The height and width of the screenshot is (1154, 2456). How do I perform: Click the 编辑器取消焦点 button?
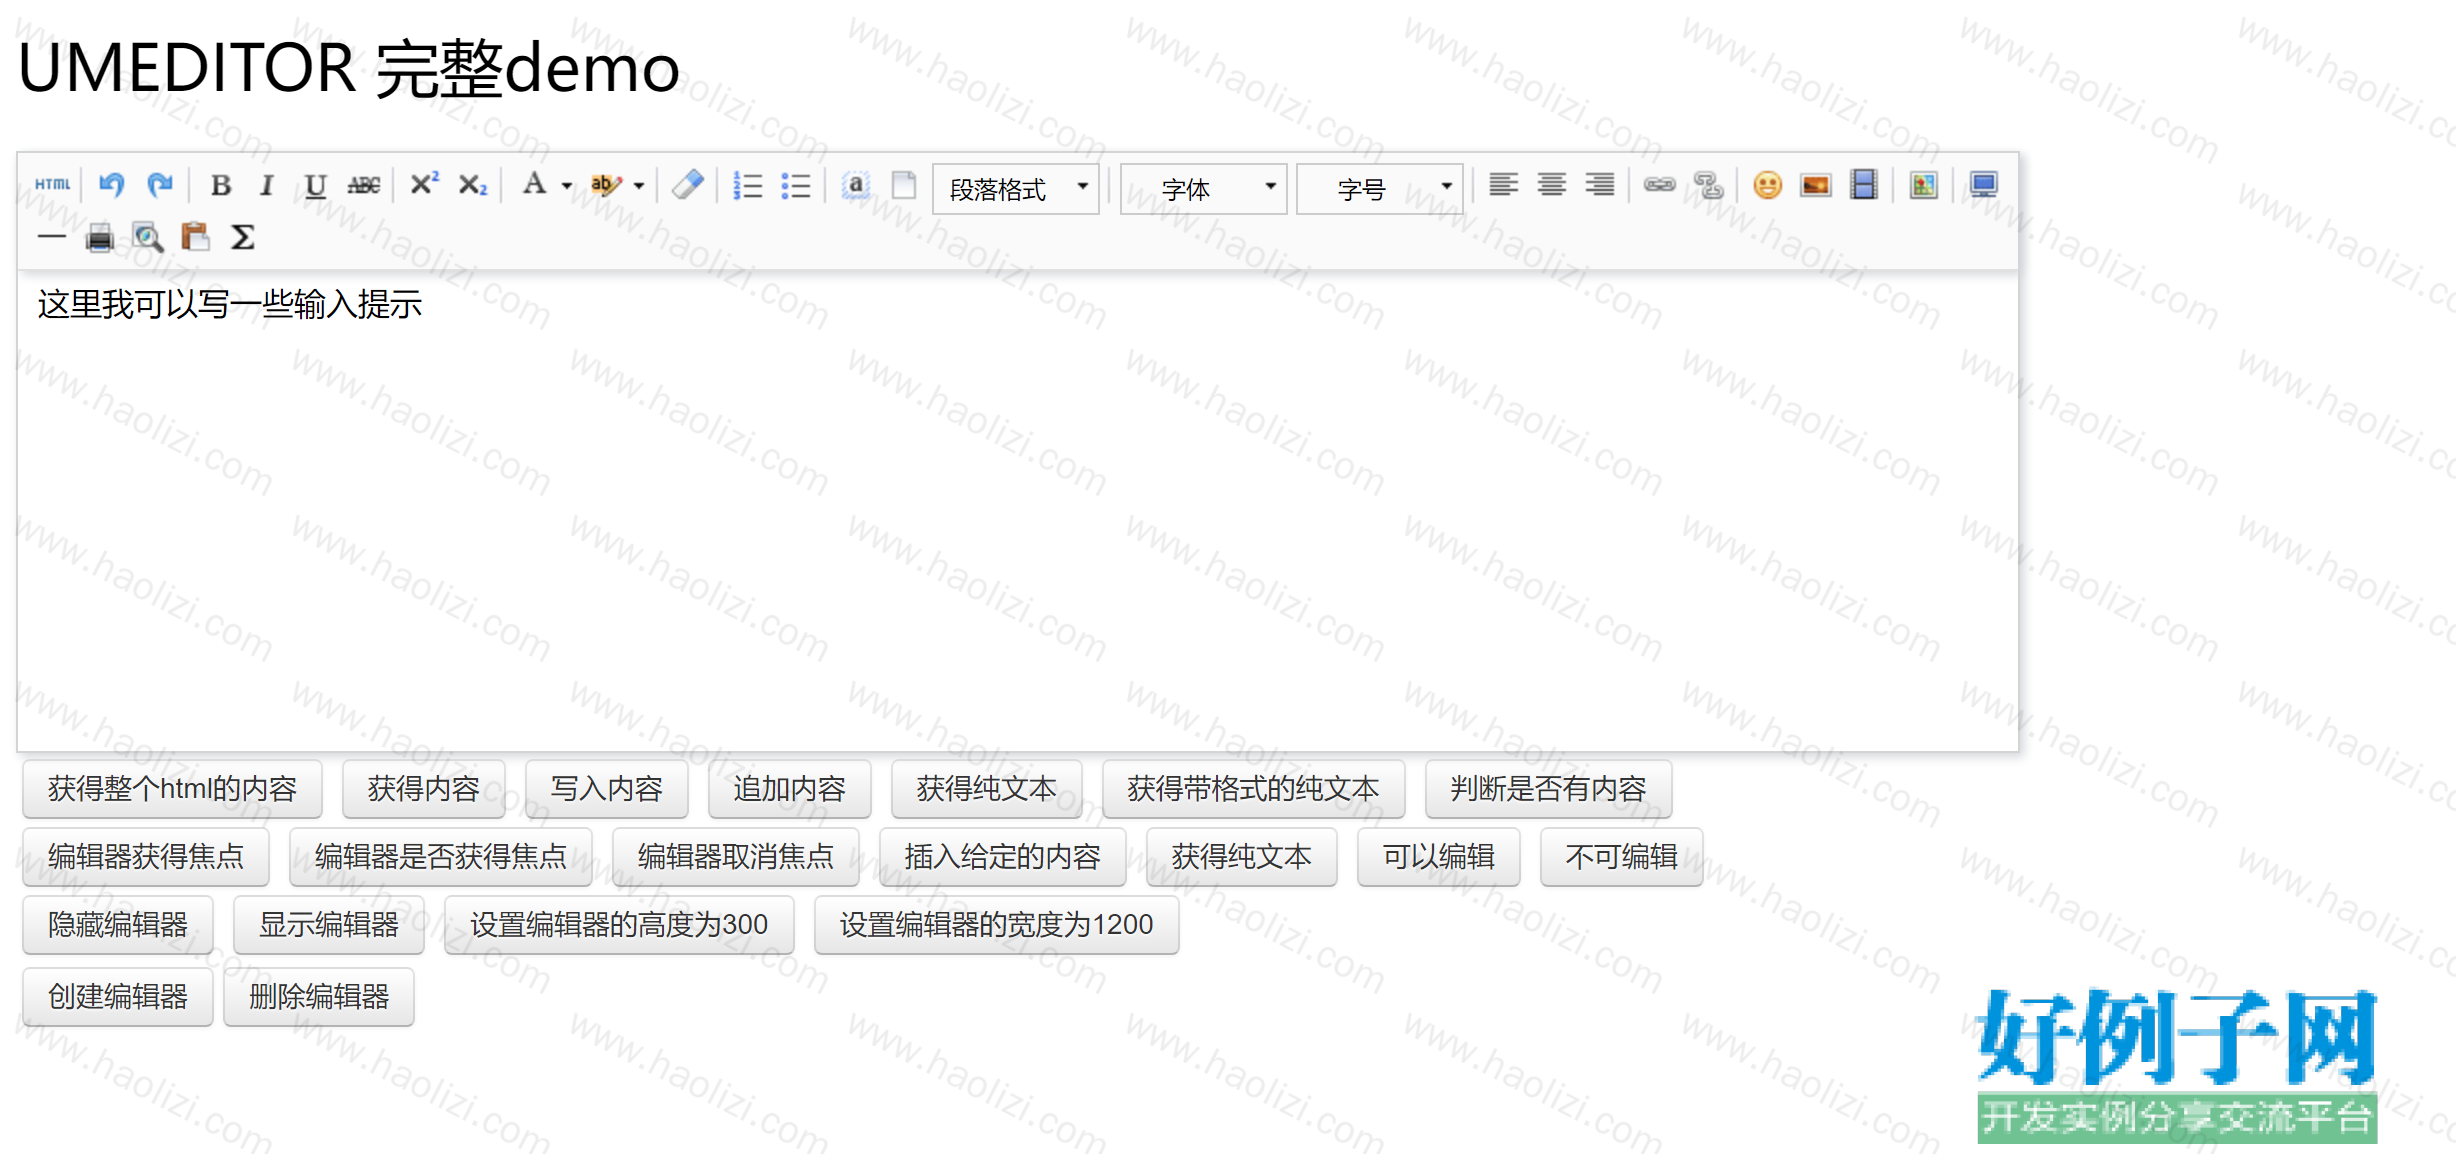coord(735,857)
